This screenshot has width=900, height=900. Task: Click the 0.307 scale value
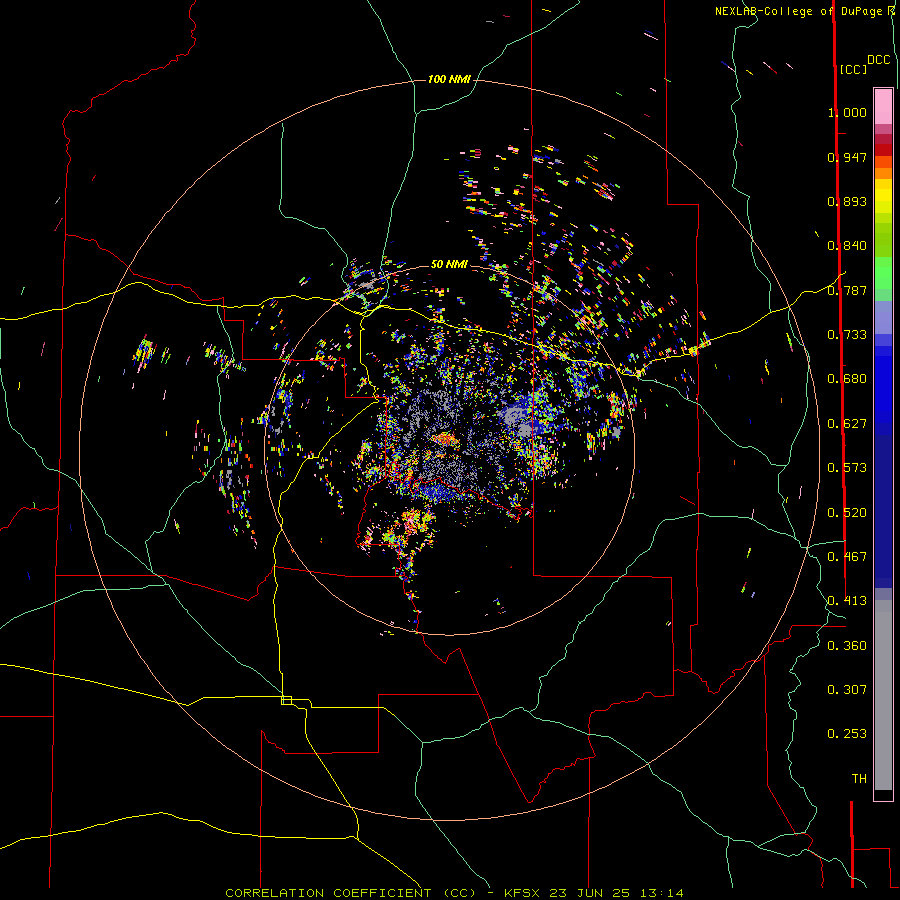[847, 690]
